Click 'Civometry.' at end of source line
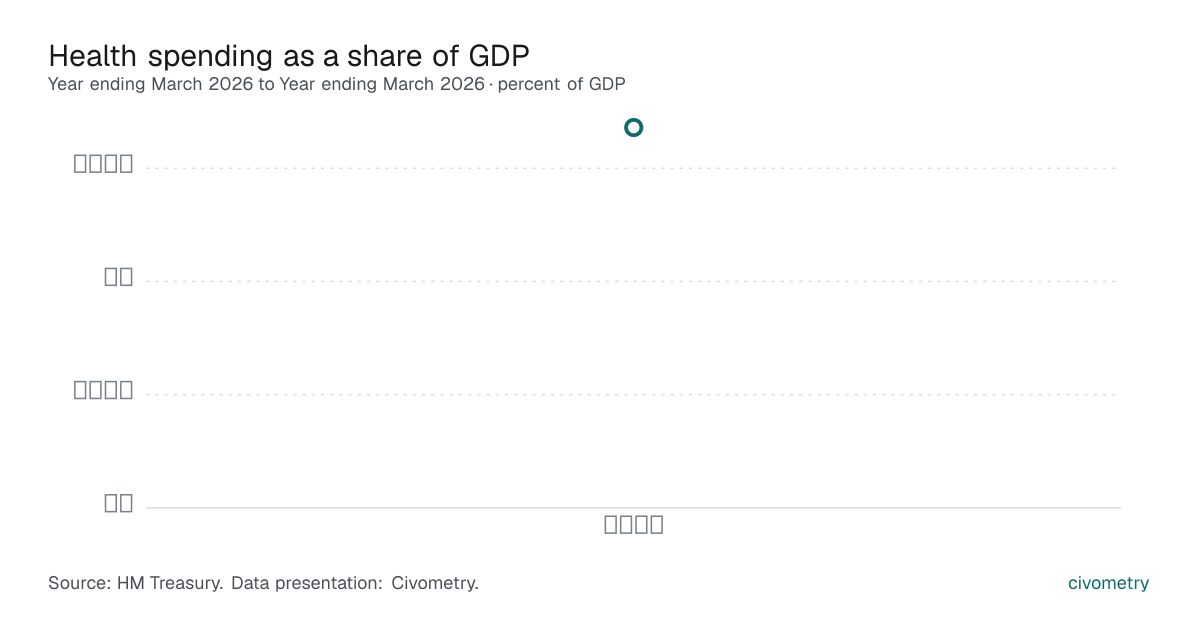The height and width of the screenshot is (630, 1200). tap(435, 583)
